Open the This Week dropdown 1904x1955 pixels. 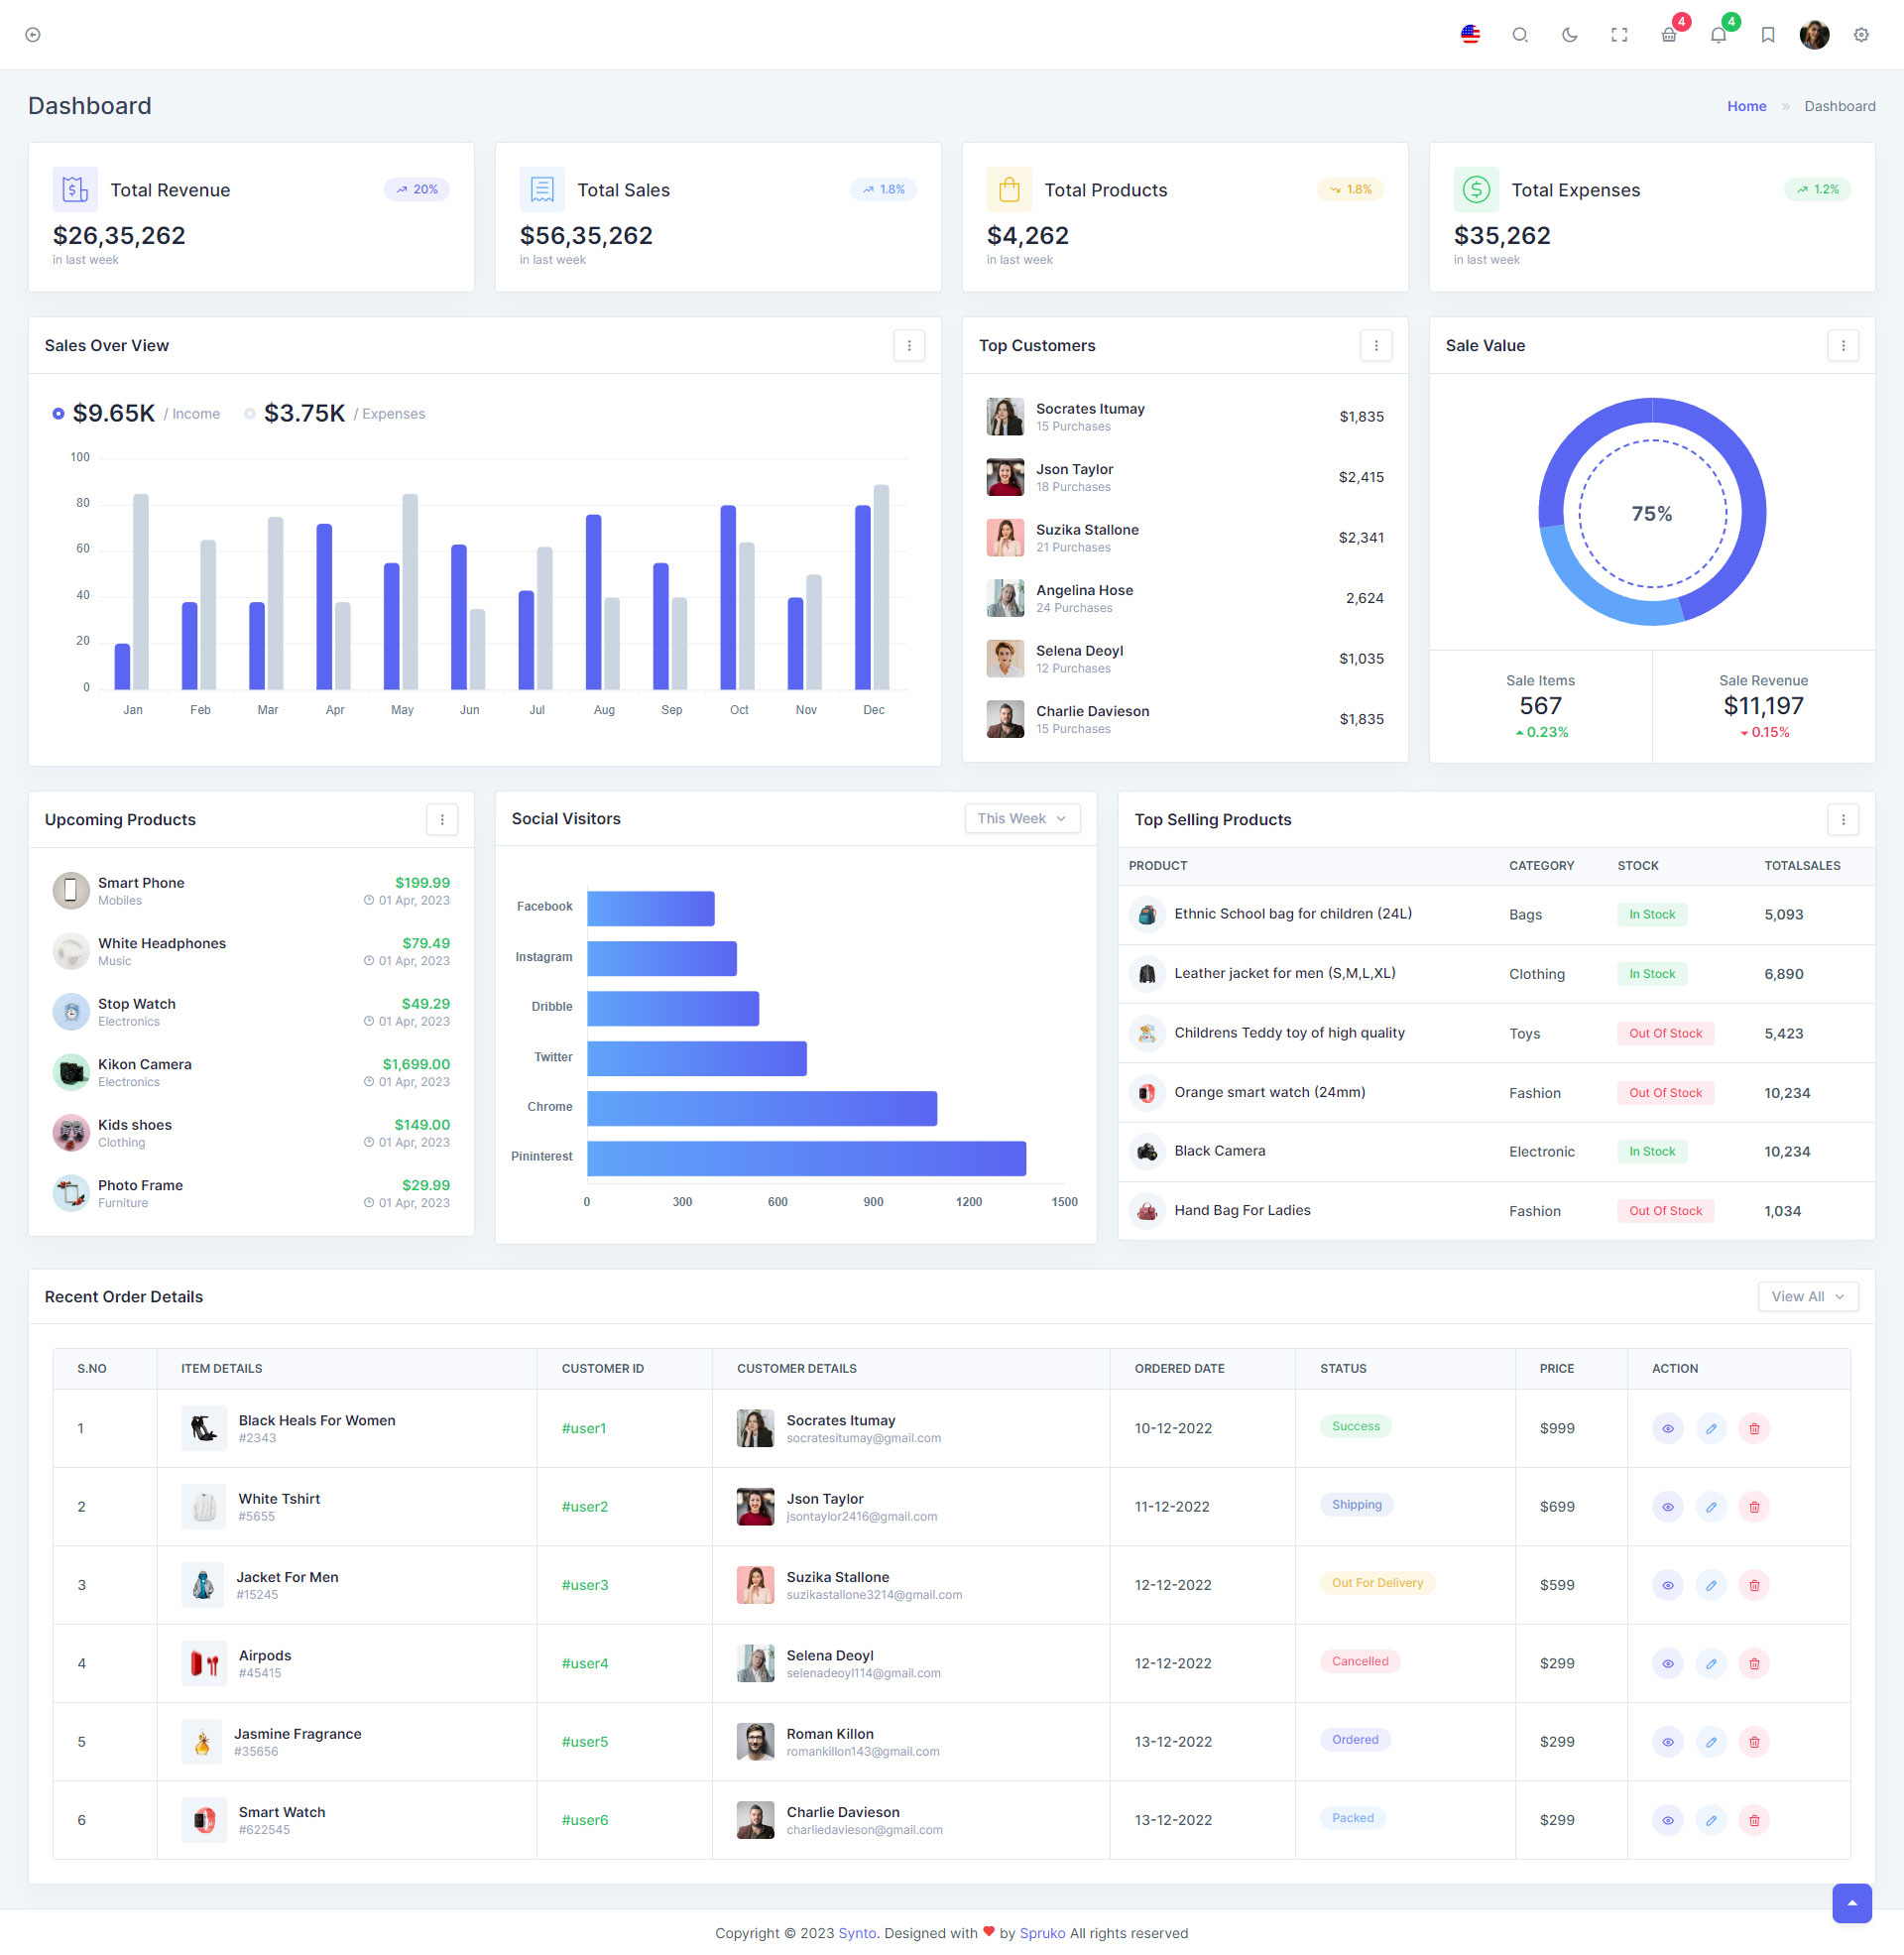pos(1021,818)
